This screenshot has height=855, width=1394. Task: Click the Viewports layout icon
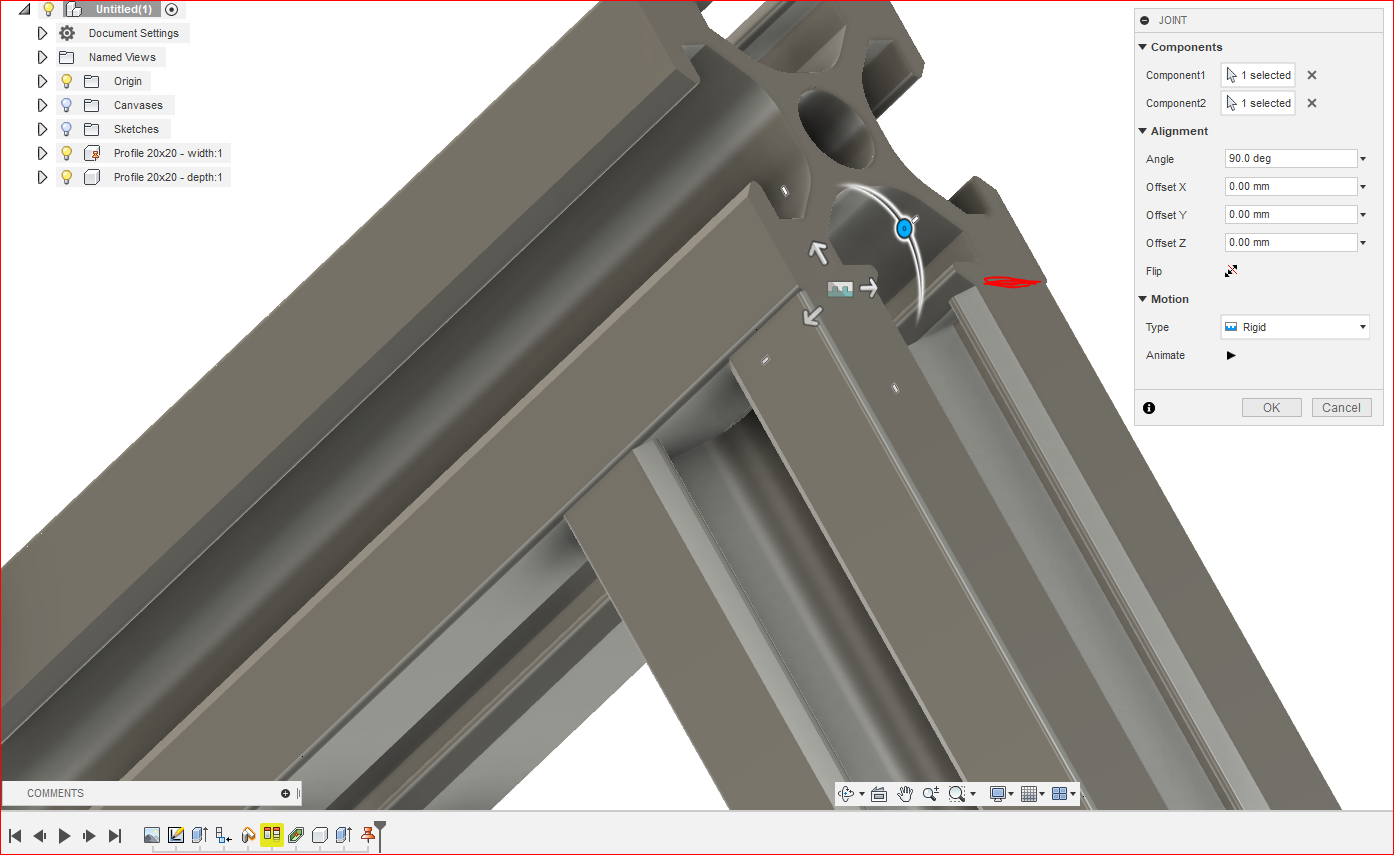click(x=1061, y=793)
